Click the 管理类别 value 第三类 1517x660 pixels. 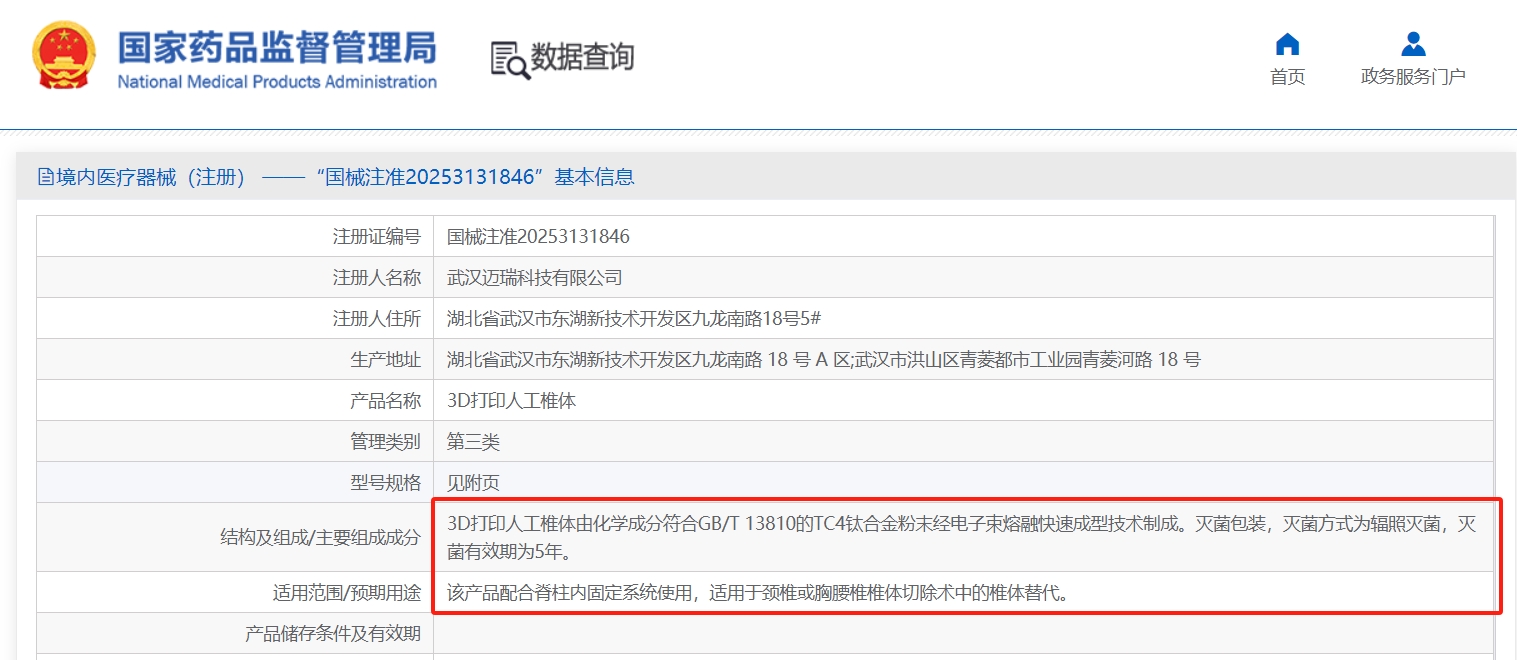click(473, 442)
